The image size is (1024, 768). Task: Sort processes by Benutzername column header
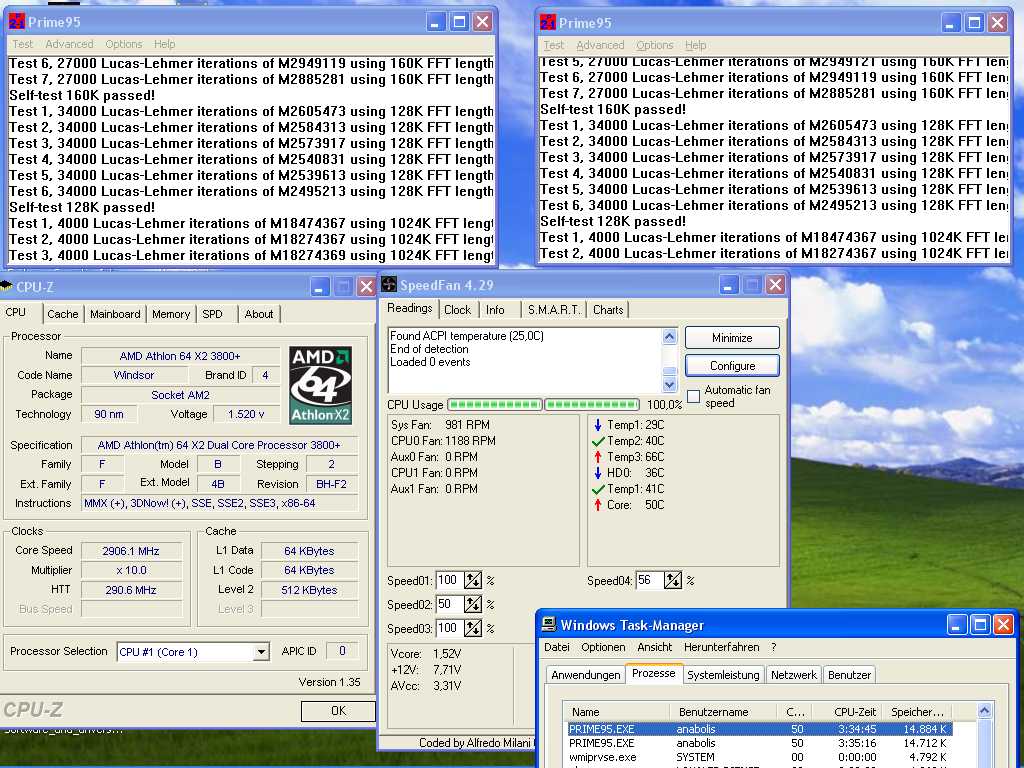[x=724, y=712]
